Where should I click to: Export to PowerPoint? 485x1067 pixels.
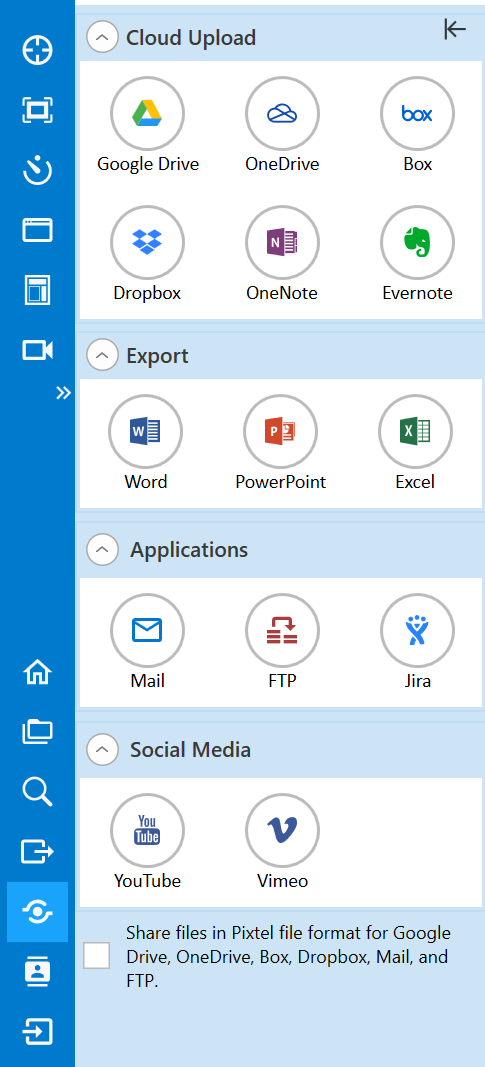pos(280,431)
